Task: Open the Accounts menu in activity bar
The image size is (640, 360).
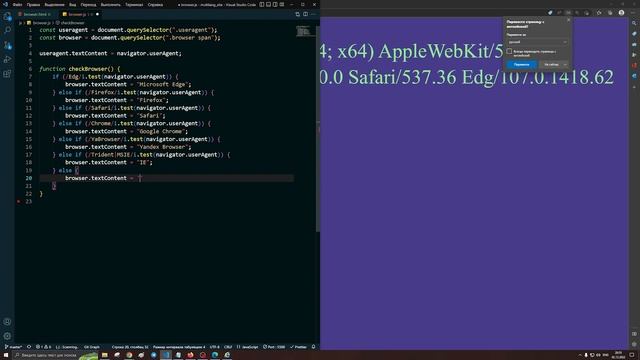Action: tap(7, 322)
